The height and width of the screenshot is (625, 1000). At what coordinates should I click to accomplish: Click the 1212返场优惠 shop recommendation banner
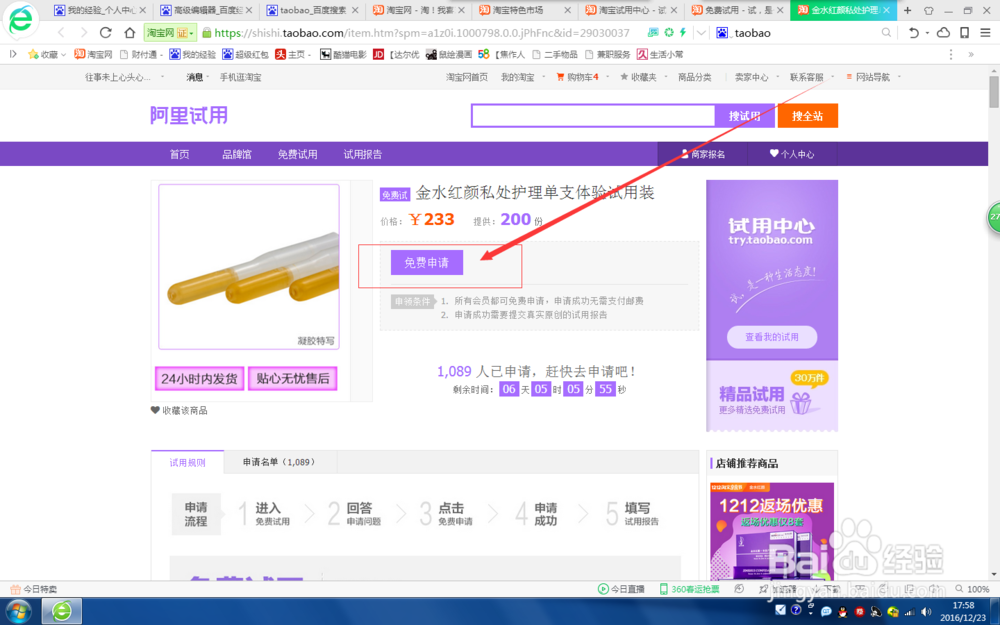772,531
